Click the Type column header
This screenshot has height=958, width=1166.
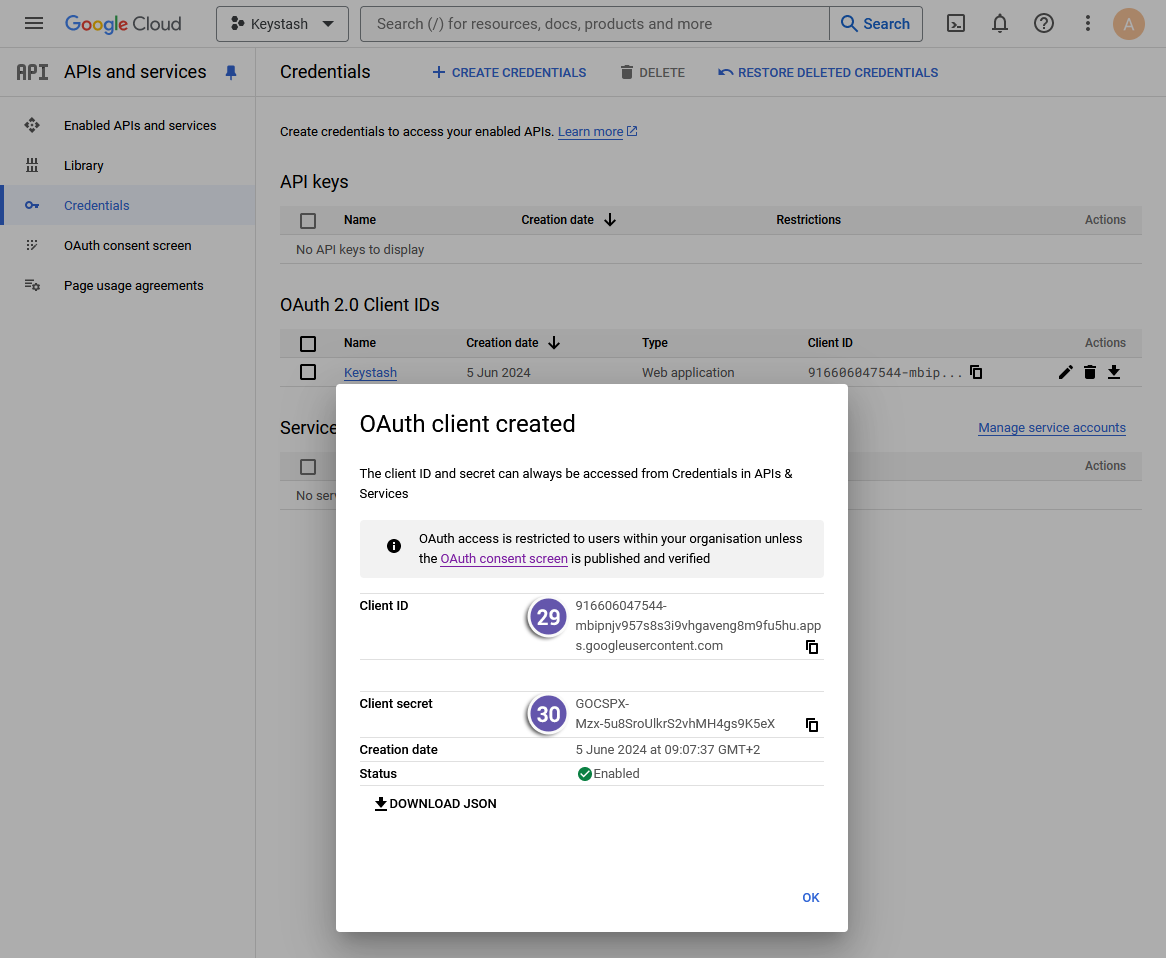[654, 343]
